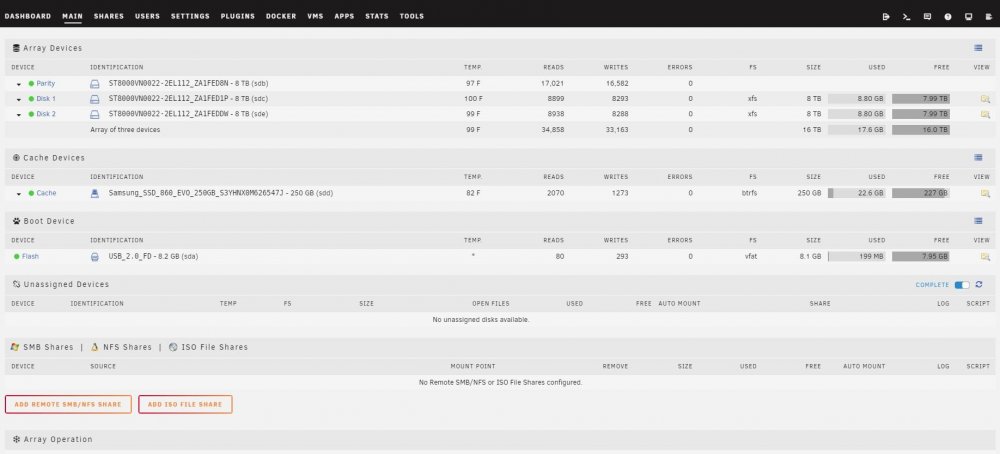
Task: Open the Parity device link
Action: 46,84
